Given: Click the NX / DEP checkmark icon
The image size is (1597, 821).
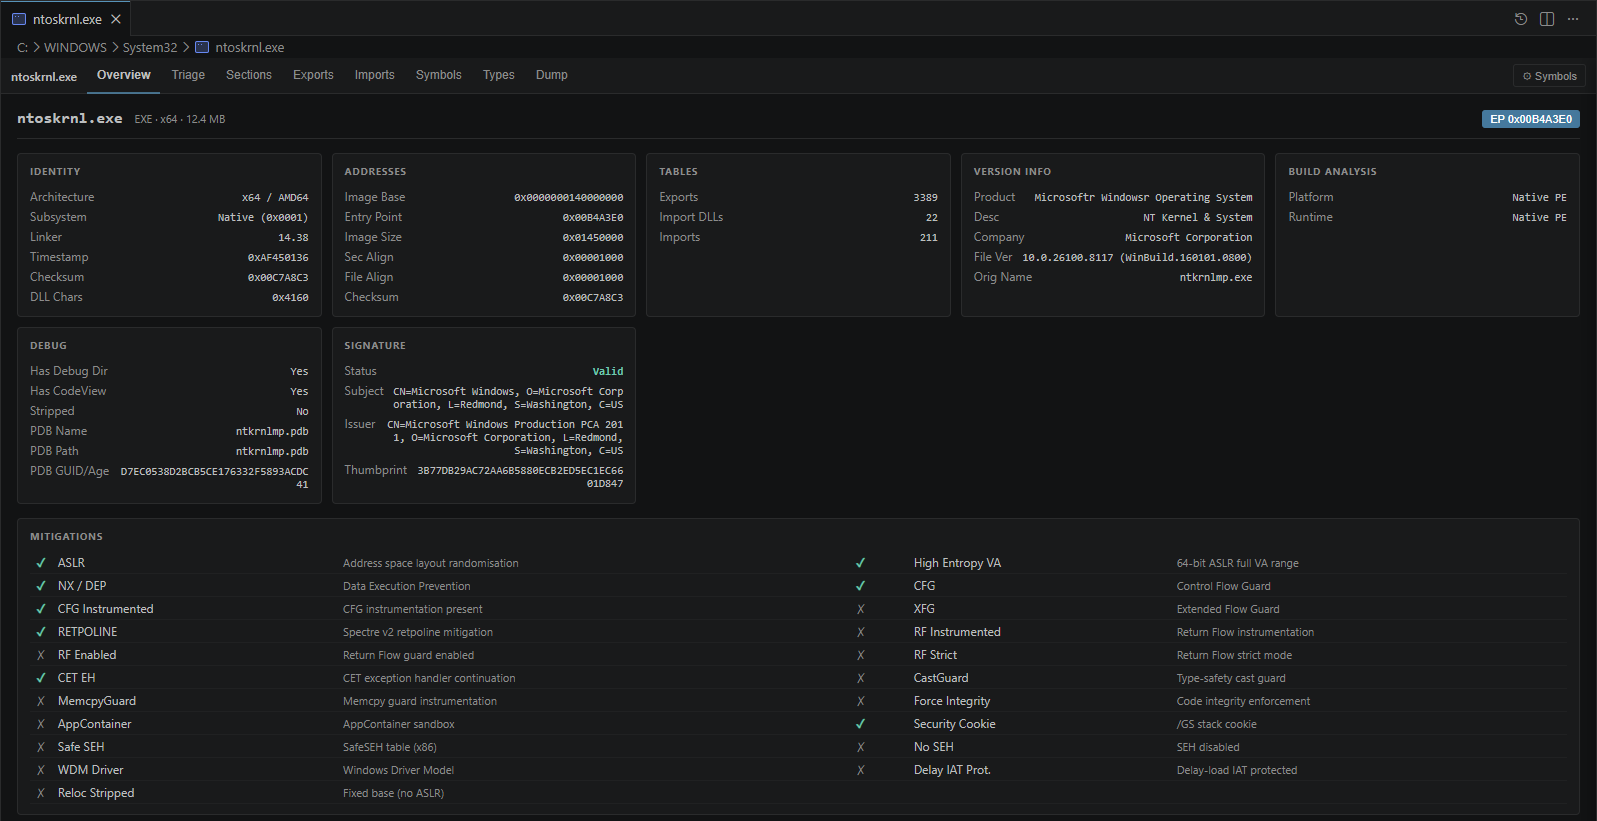Looking at the screenshot, I should [x=41, y=586].
